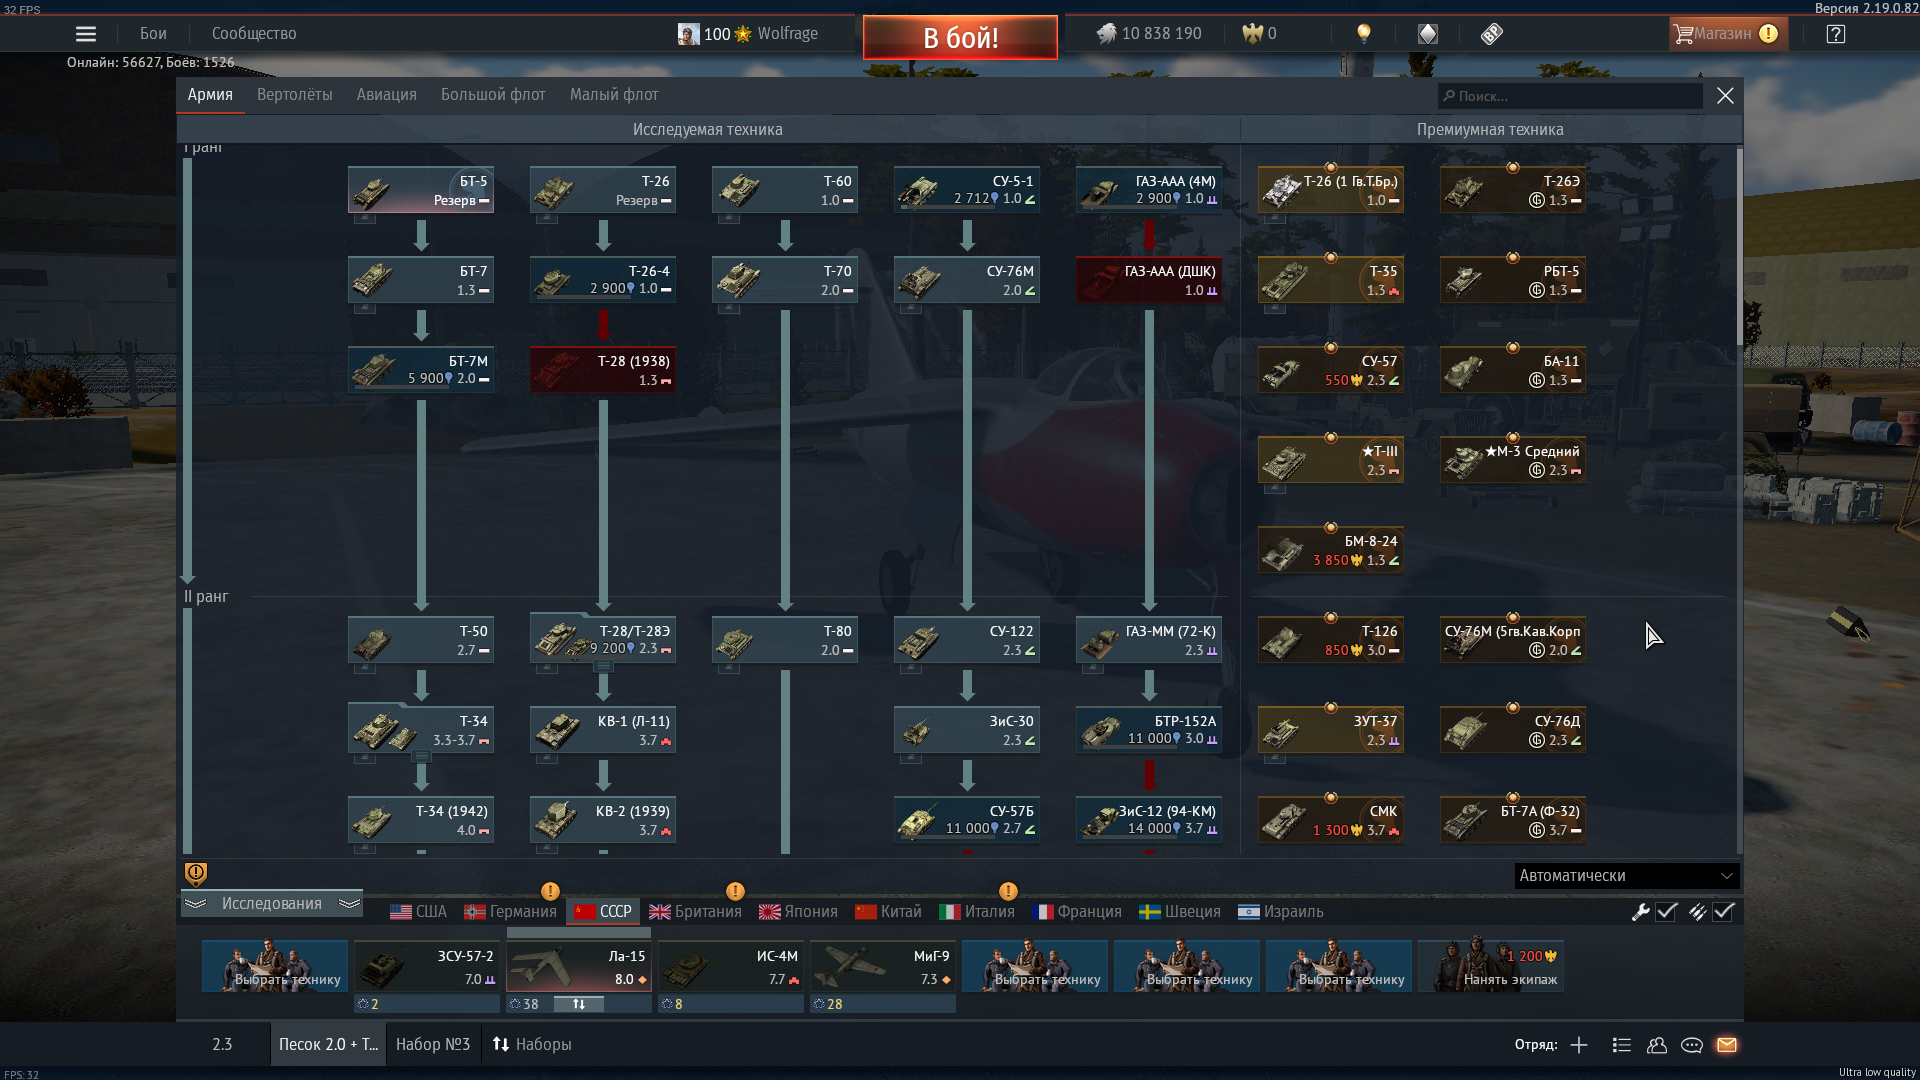Select the Британия nation tab
The height and width of the screenshot is (1080, 1920).
click(x=696, y=912)
